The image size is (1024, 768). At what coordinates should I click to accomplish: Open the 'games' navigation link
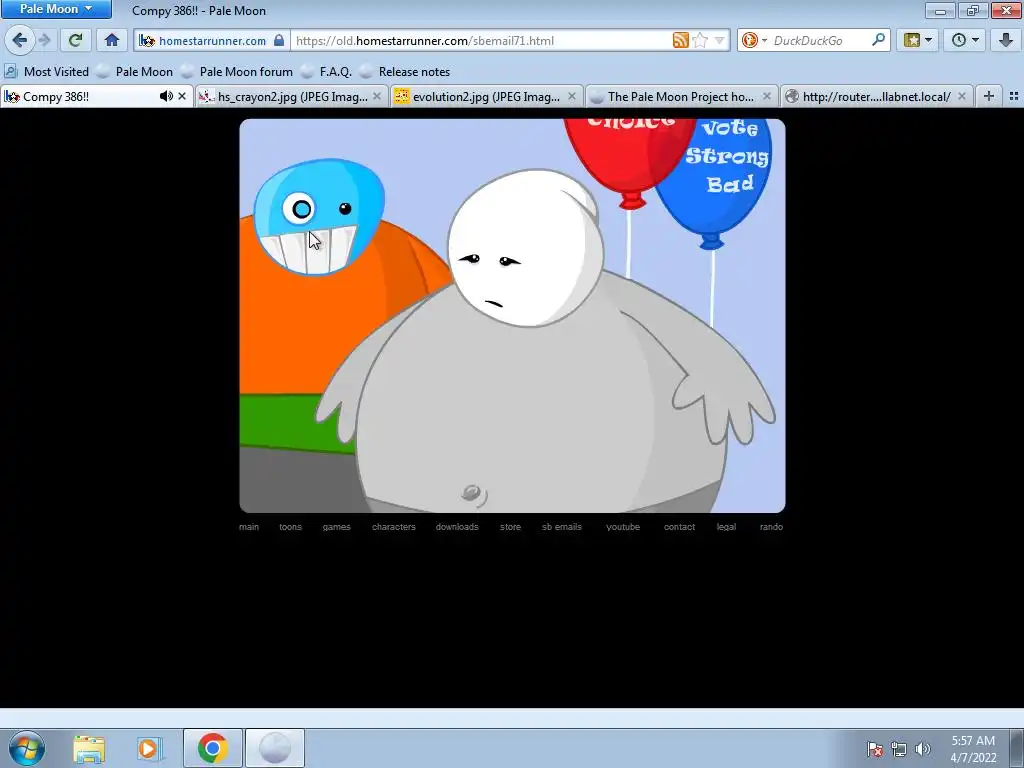pos(336,526)
